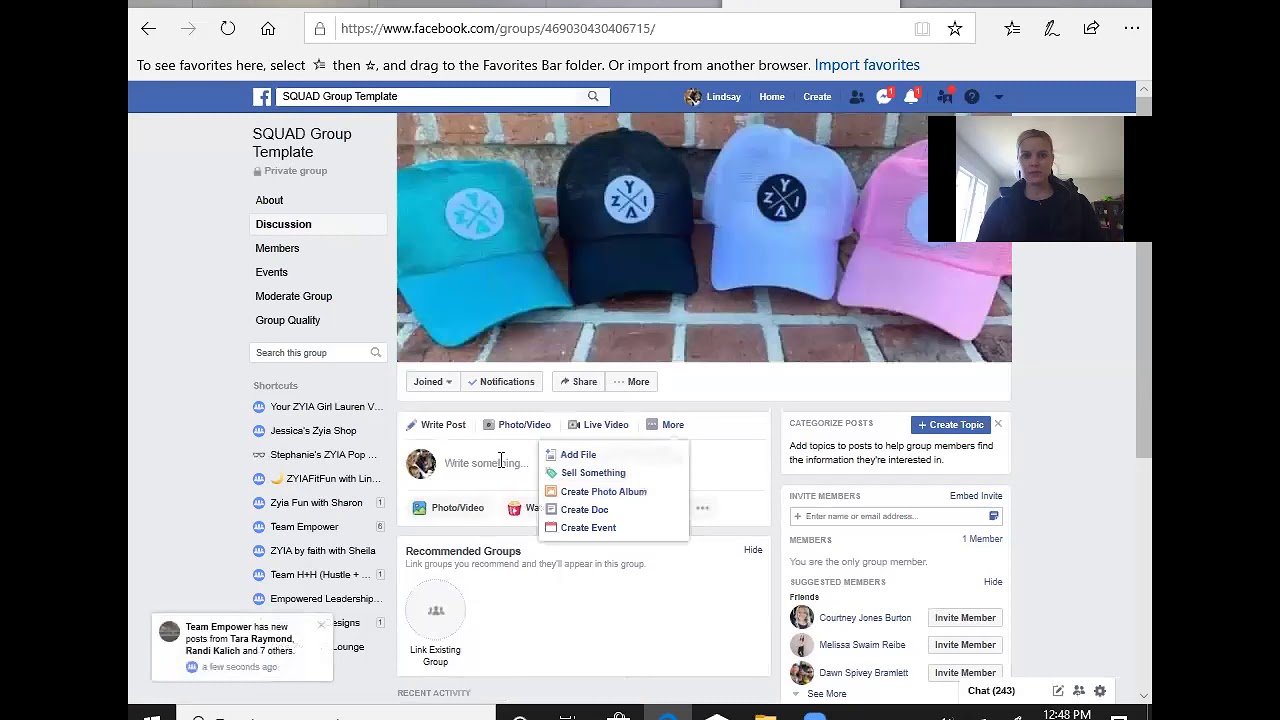The height and width of the screenshot is (720, 1280).
Task: Click Import favorites link
Action: click(867, 65)
